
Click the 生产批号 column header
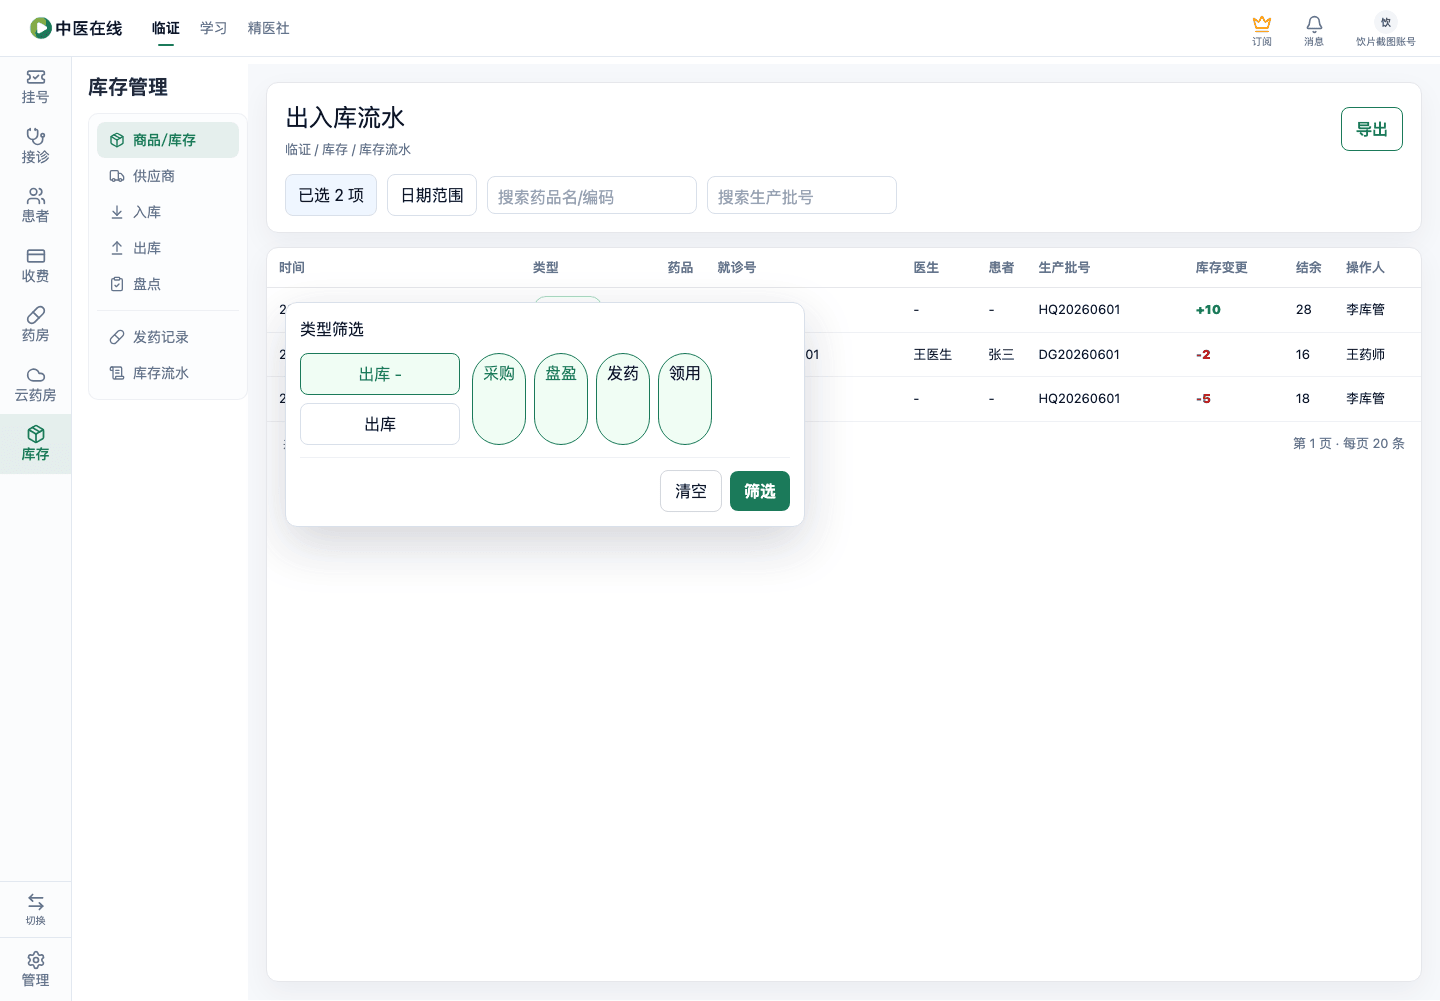pyautogui.click(x=1065, y=268)
